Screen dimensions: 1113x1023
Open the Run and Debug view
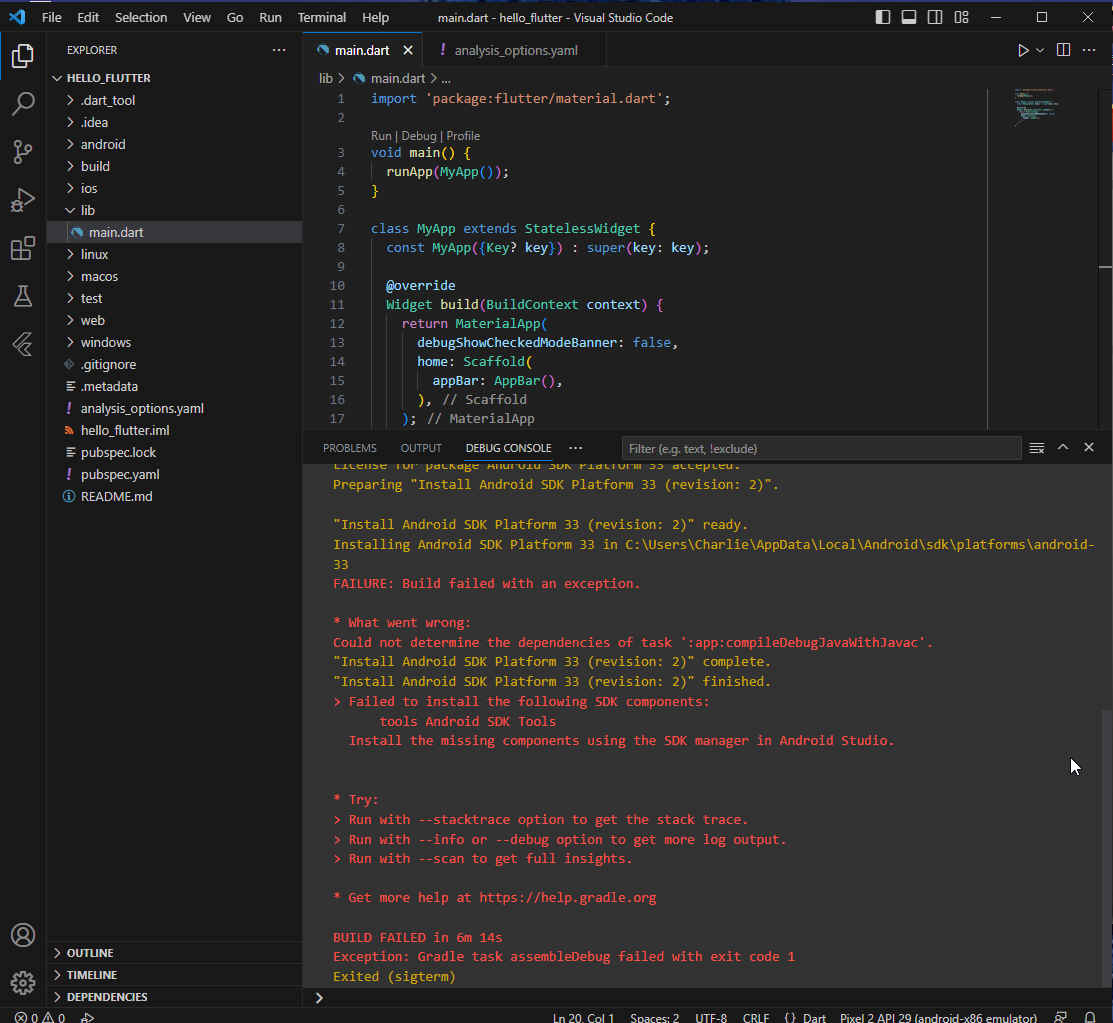[x=23, y=200]
